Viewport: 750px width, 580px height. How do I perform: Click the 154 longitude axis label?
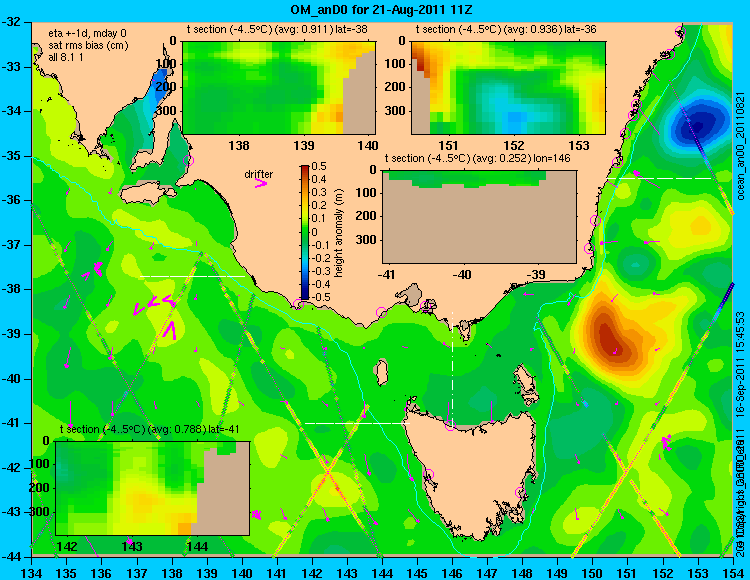pyautogui.click(x=733, y=573)
